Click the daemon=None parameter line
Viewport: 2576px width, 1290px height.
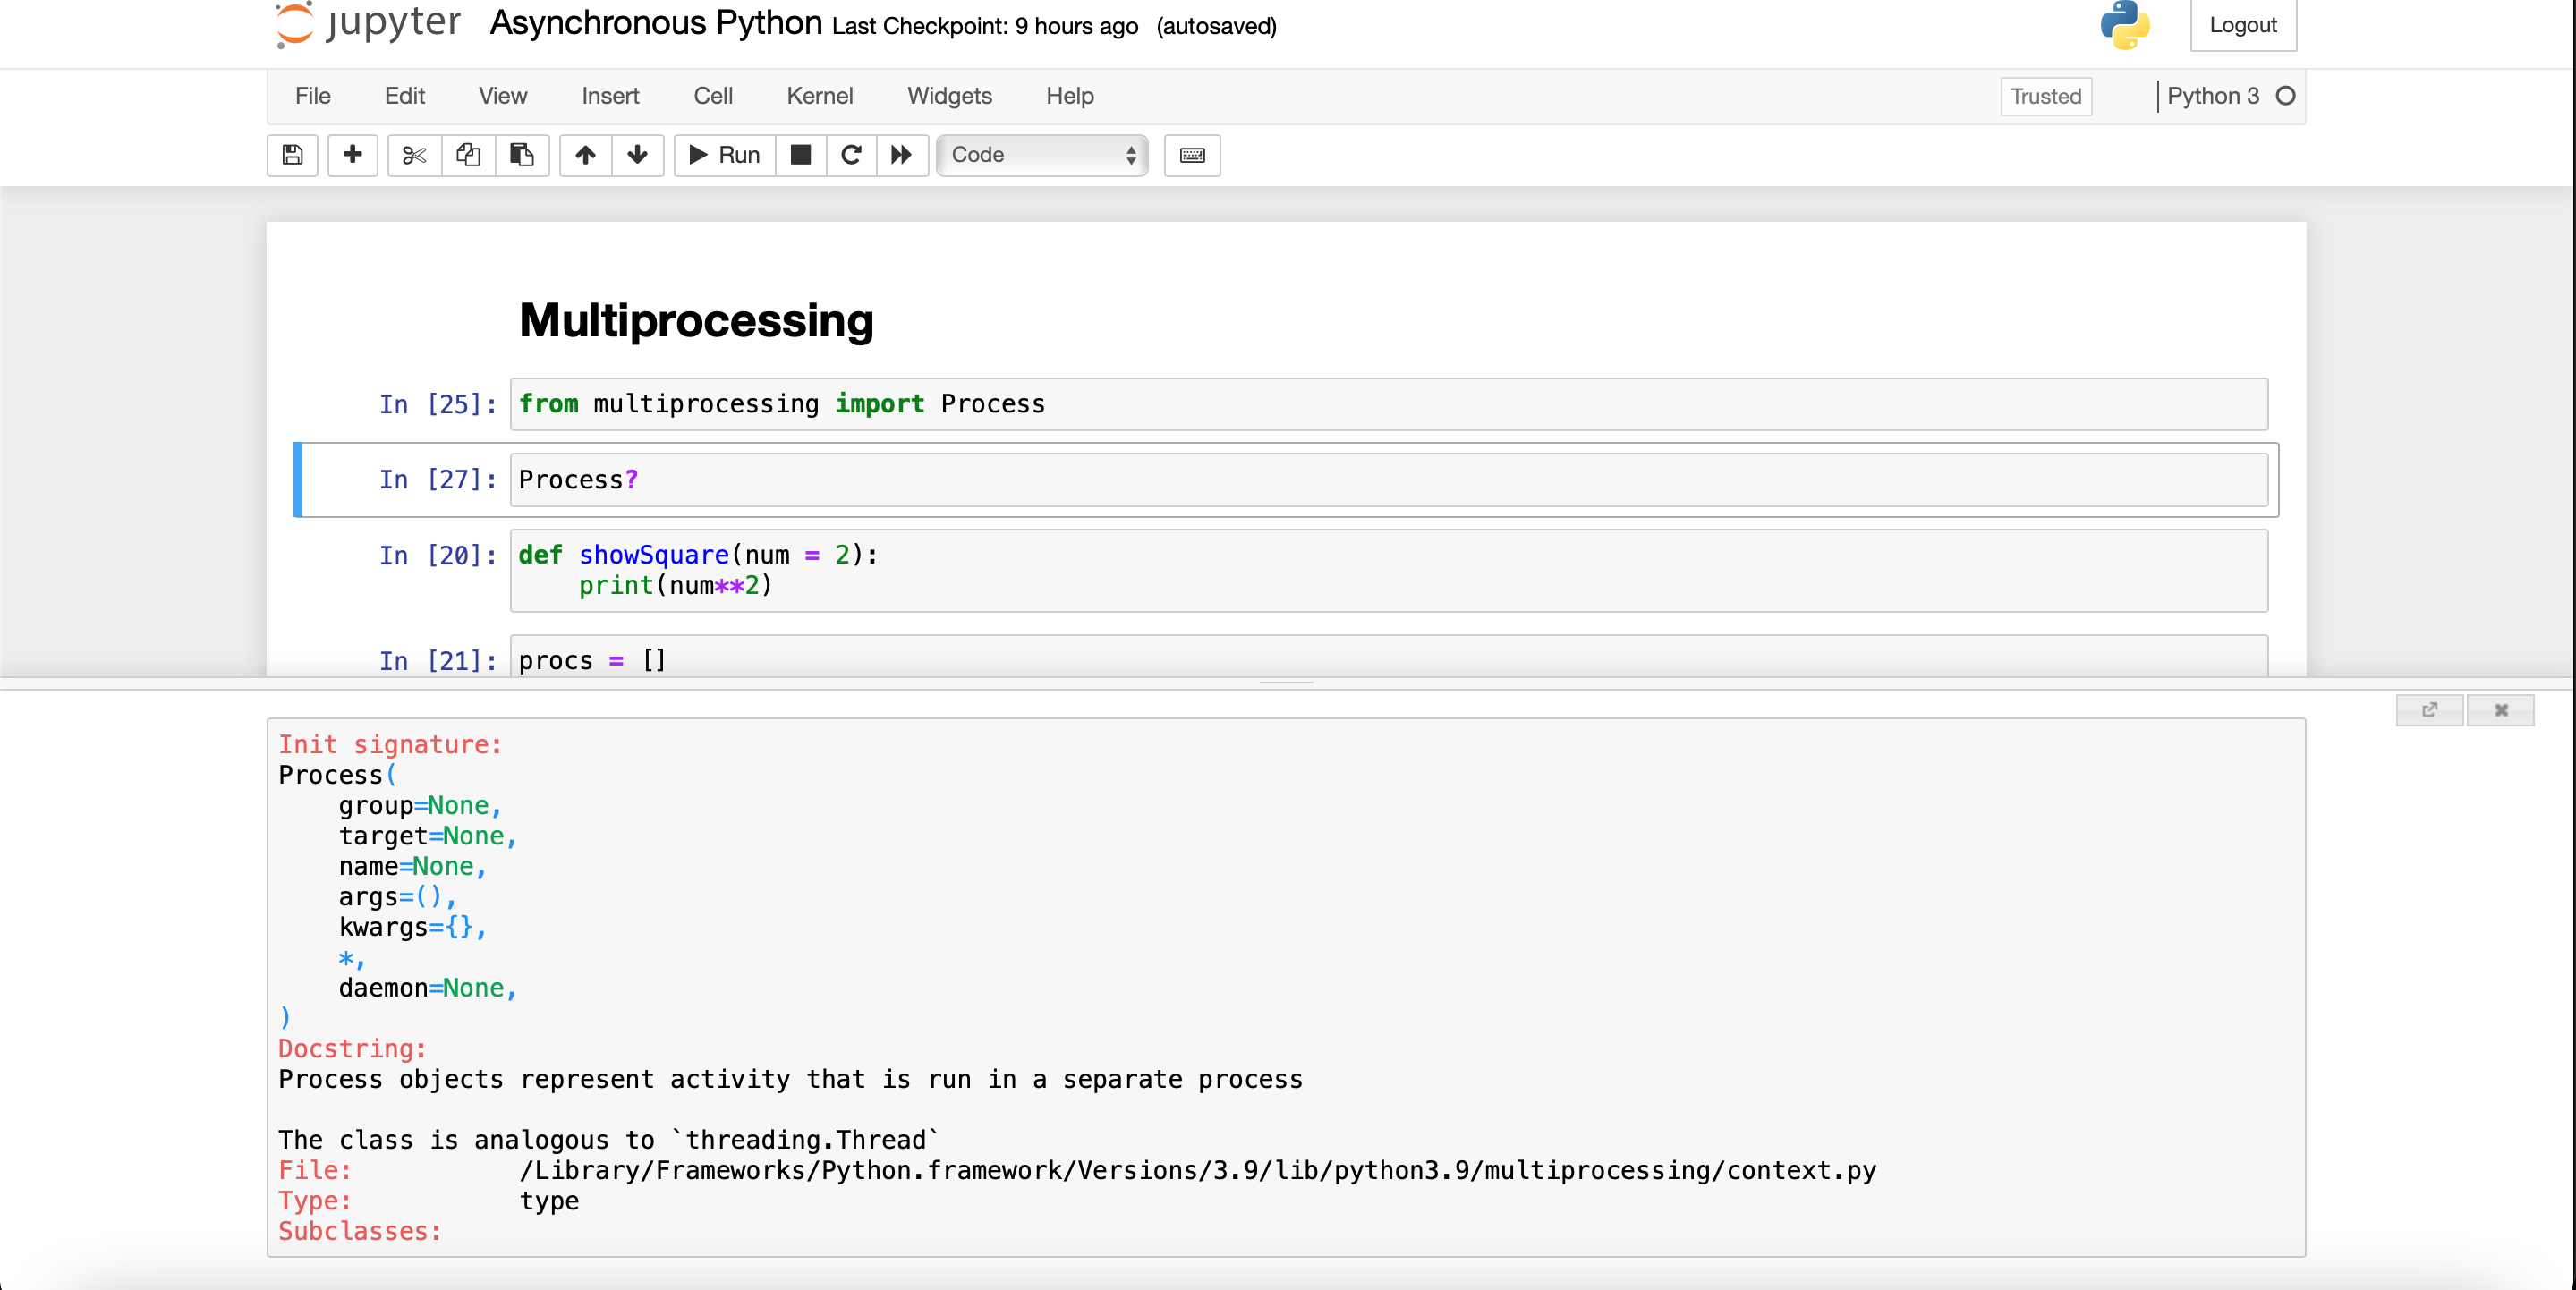pos(428,988)
